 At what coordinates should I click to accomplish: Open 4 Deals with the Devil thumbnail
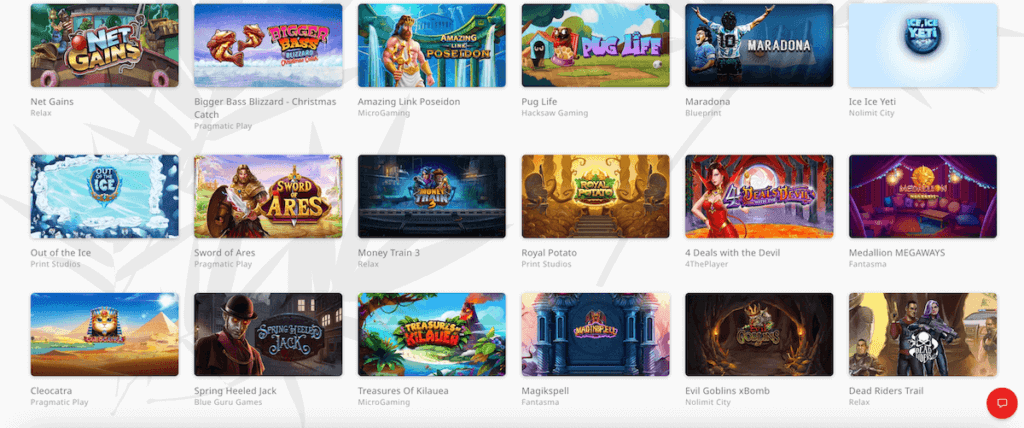pyautogui.click(x=759, y=196)
